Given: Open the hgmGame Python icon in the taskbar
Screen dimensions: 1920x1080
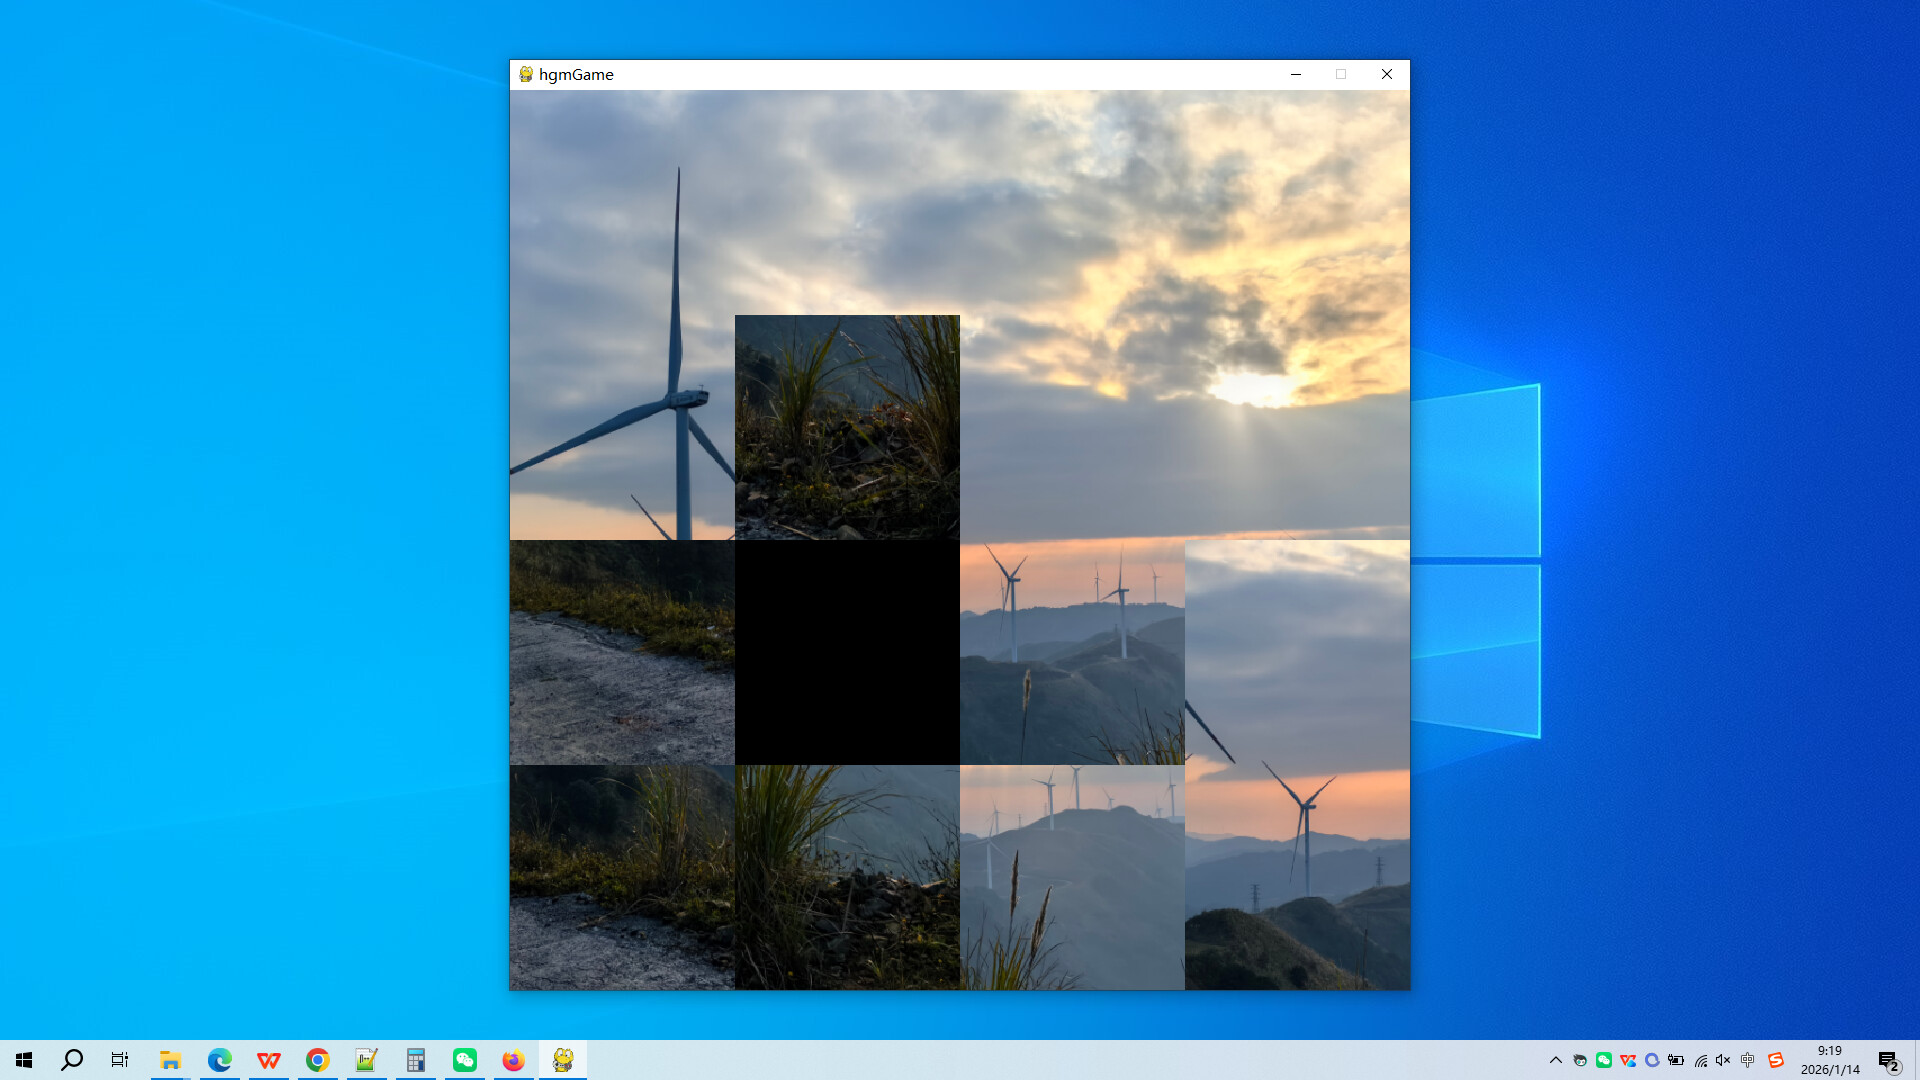Looking at the screenshot, I should click(562, 1060).
